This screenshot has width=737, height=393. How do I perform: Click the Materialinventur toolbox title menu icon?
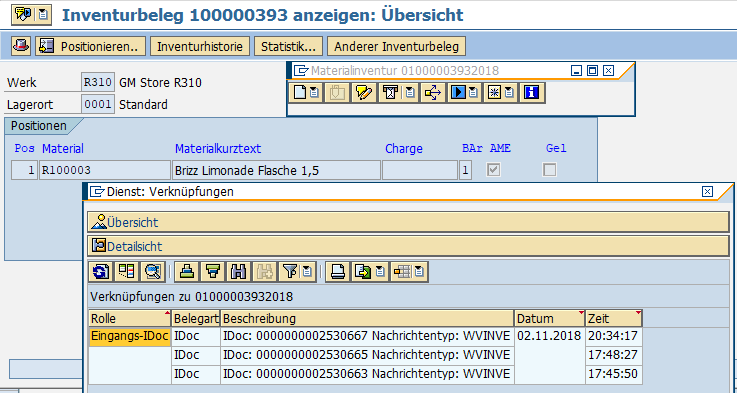(x=301, y=71)
